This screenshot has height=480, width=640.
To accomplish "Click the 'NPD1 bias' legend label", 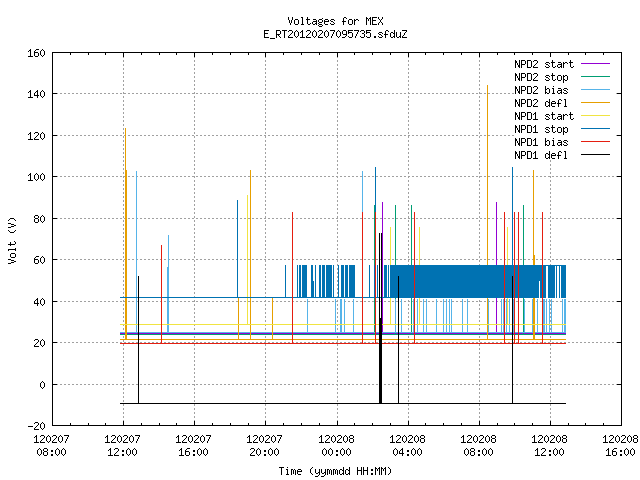I will [541, 142].
